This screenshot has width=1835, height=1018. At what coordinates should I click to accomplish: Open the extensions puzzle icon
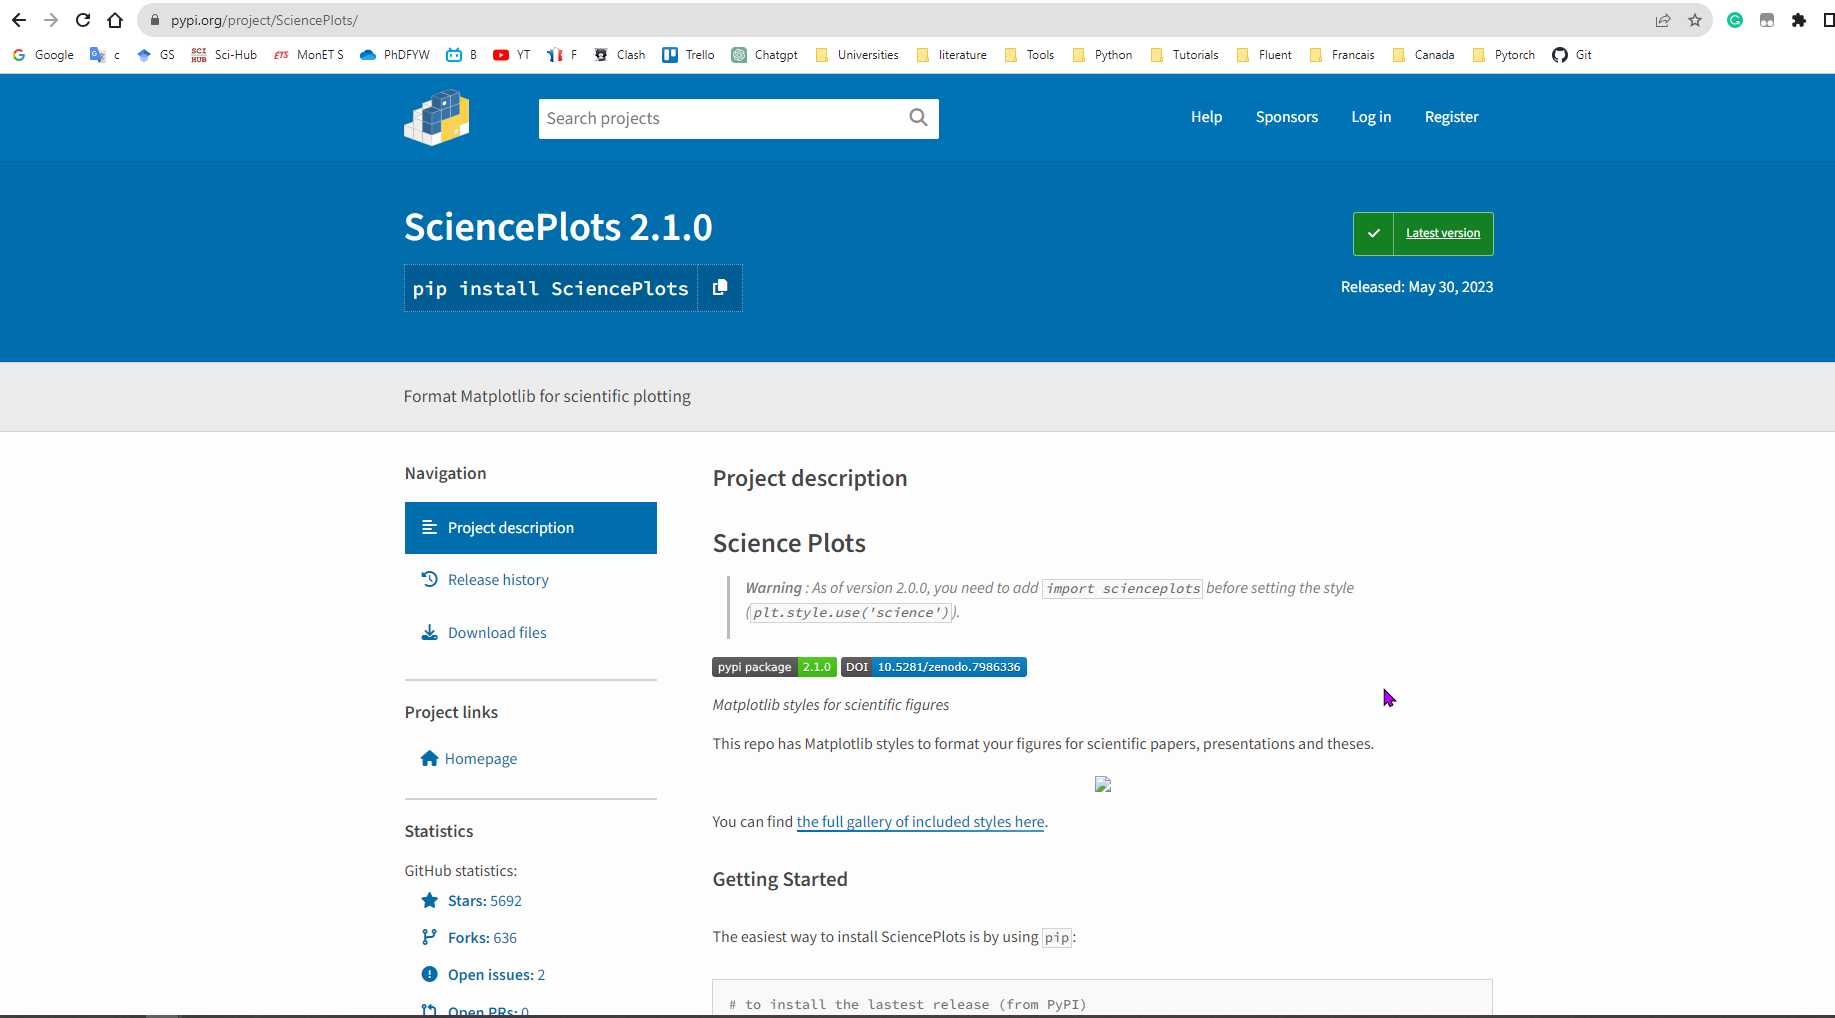tap(1799, 20)
